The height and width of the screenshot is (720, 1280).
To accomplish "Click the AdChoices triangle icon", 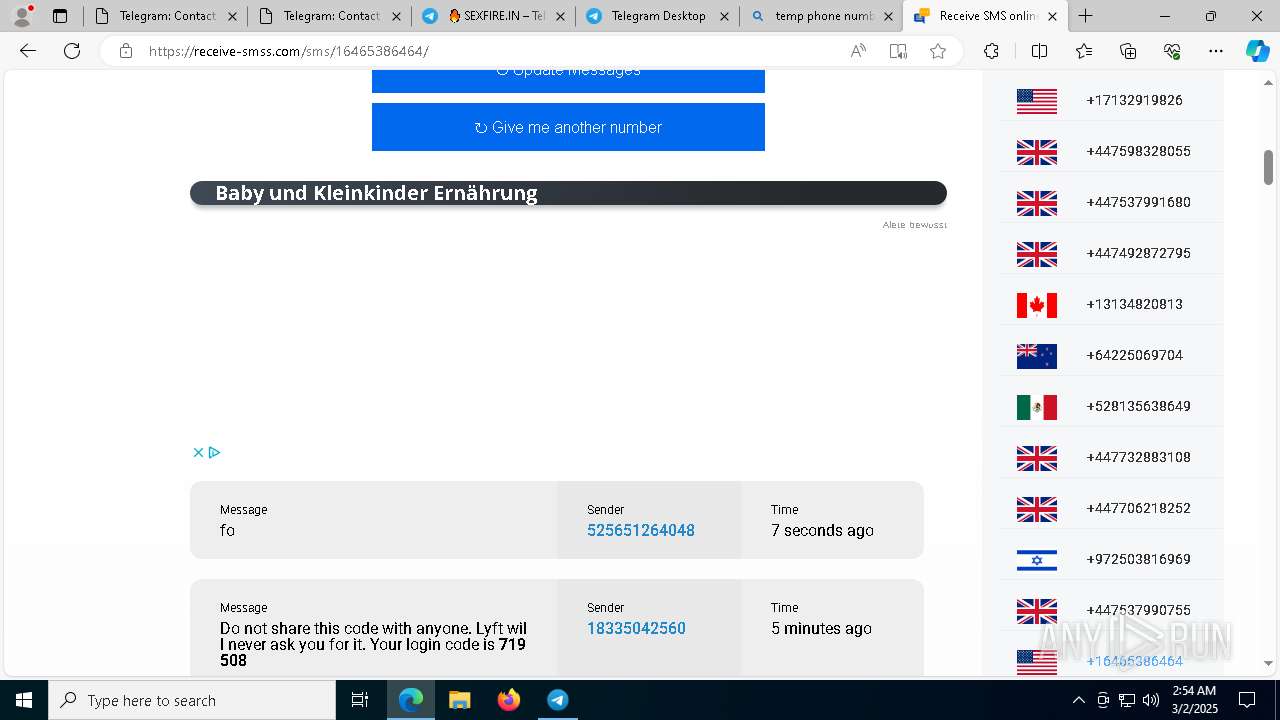I will [x=214, y=452].
